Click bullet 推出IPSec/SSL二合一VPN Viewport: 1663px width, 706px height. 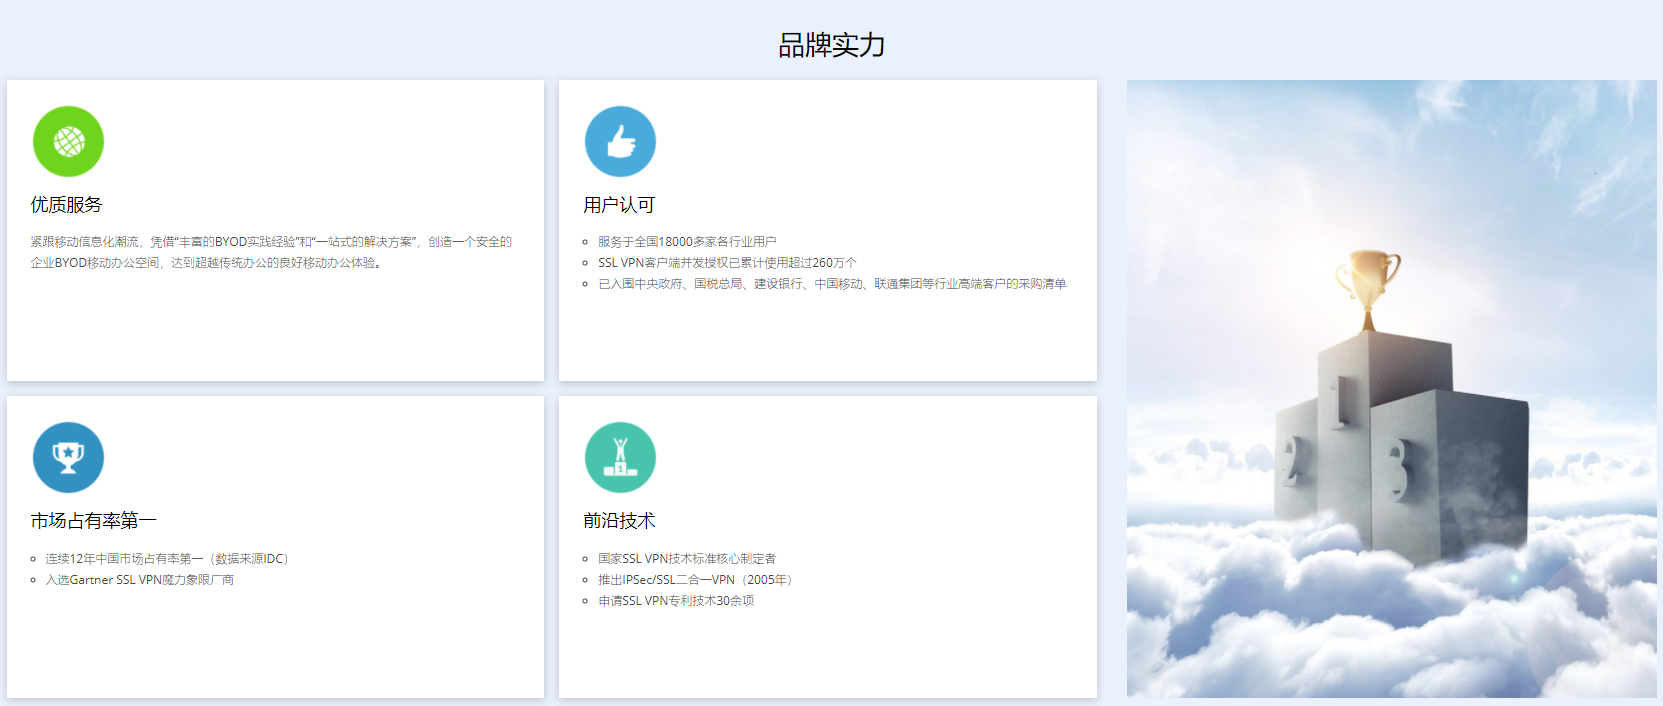(697, 580)
